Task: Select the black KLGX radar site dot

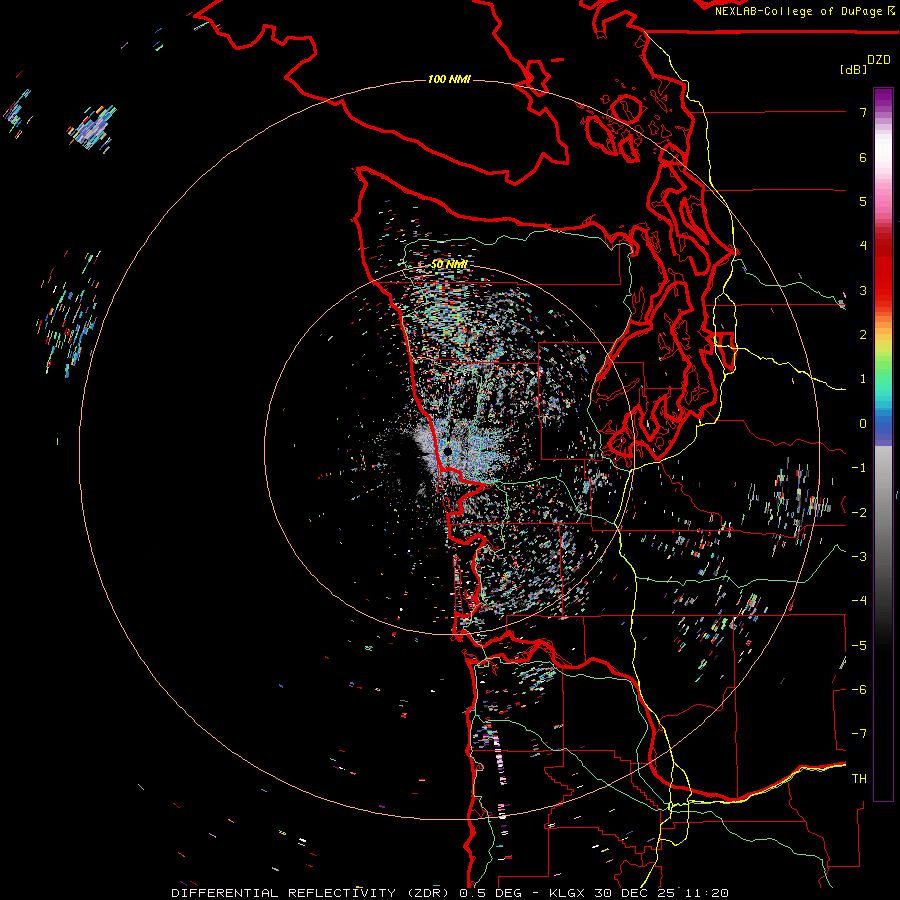Action: 448,453
